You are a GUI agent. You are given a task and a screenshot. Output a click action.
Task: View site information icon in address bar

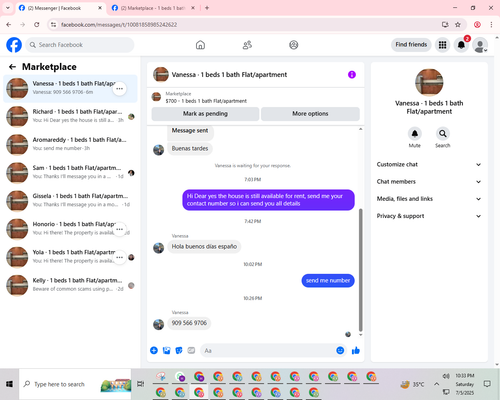(x=53, y=25)
